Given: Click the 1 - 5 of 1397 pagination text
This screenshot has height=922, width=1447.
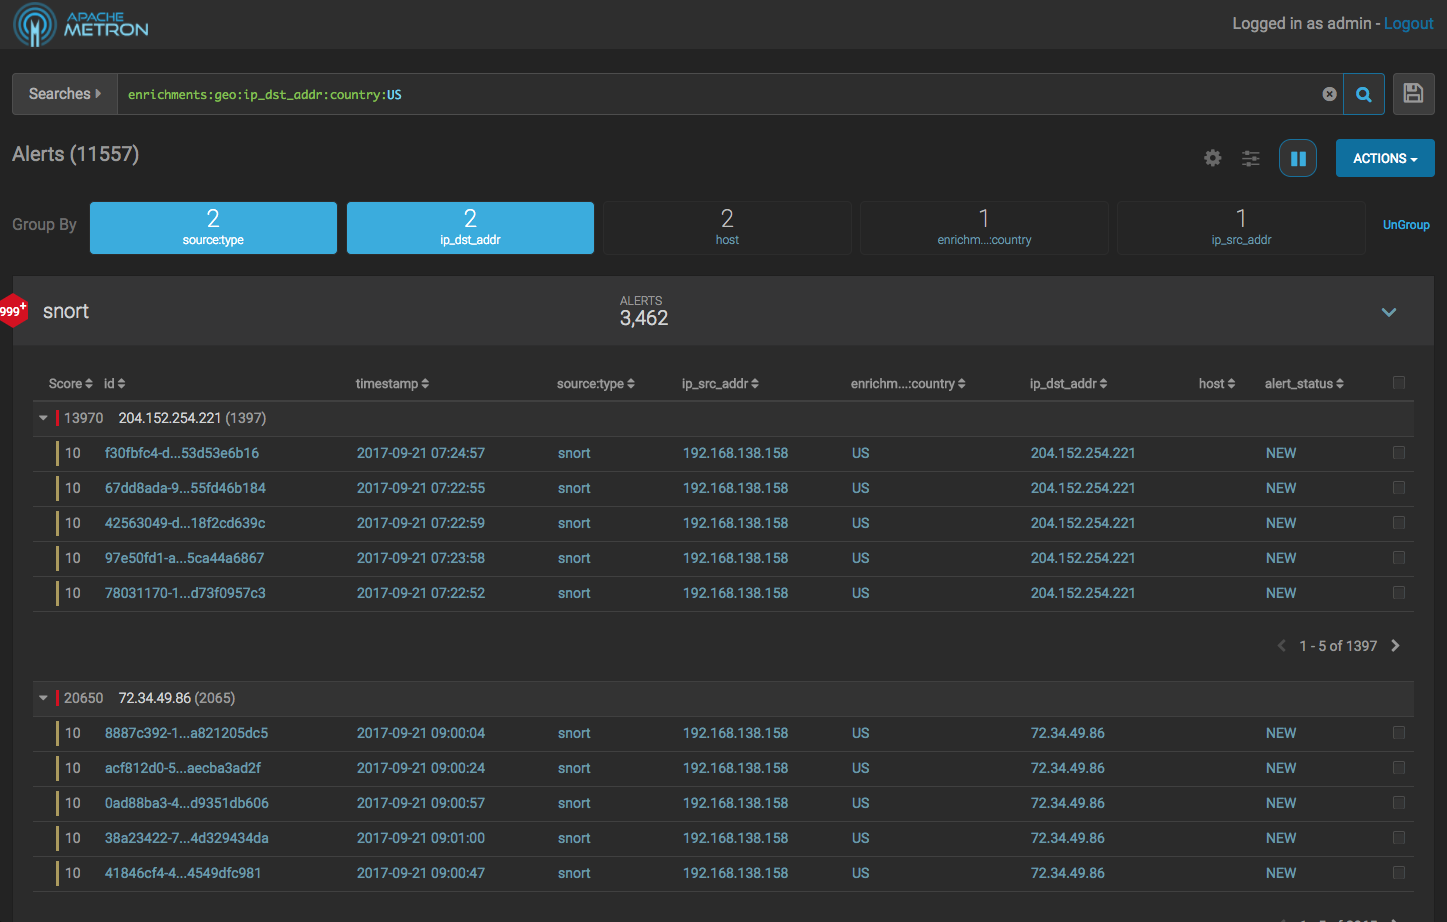Looking at the screenshot, I should pyautogui.click(x=1338, y=646).
